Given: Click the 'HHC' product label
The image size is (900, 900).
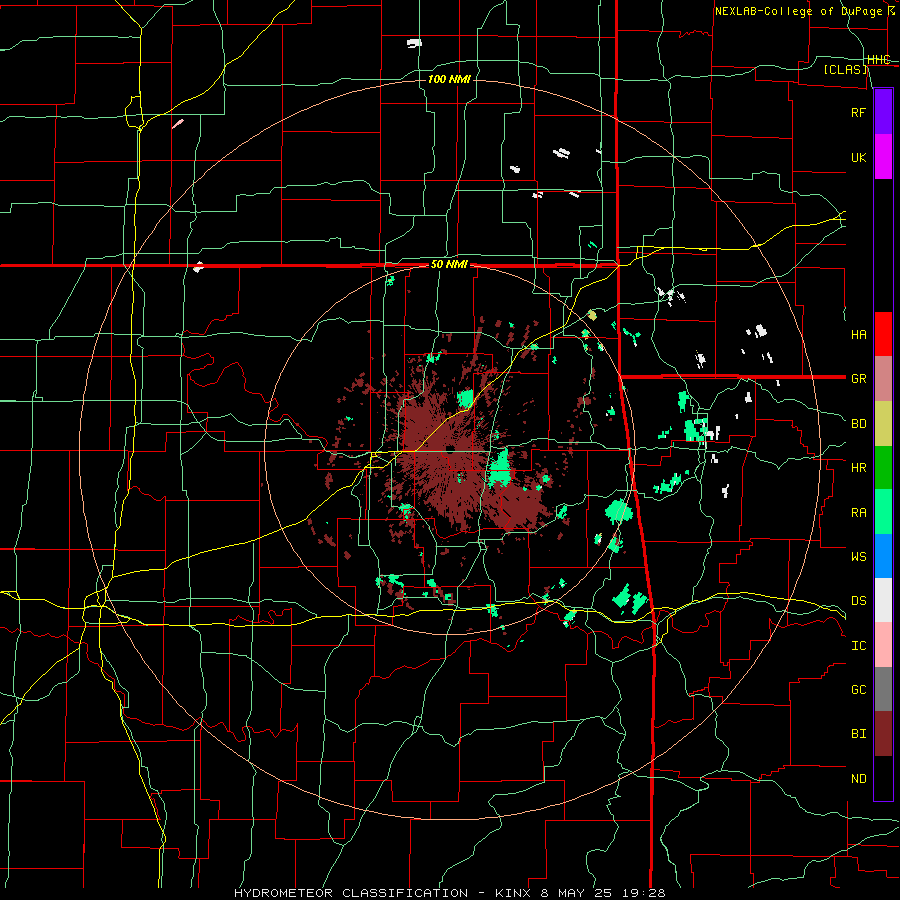Looking at the screenshot, I should pyautogui.click(x=878, y=60).
